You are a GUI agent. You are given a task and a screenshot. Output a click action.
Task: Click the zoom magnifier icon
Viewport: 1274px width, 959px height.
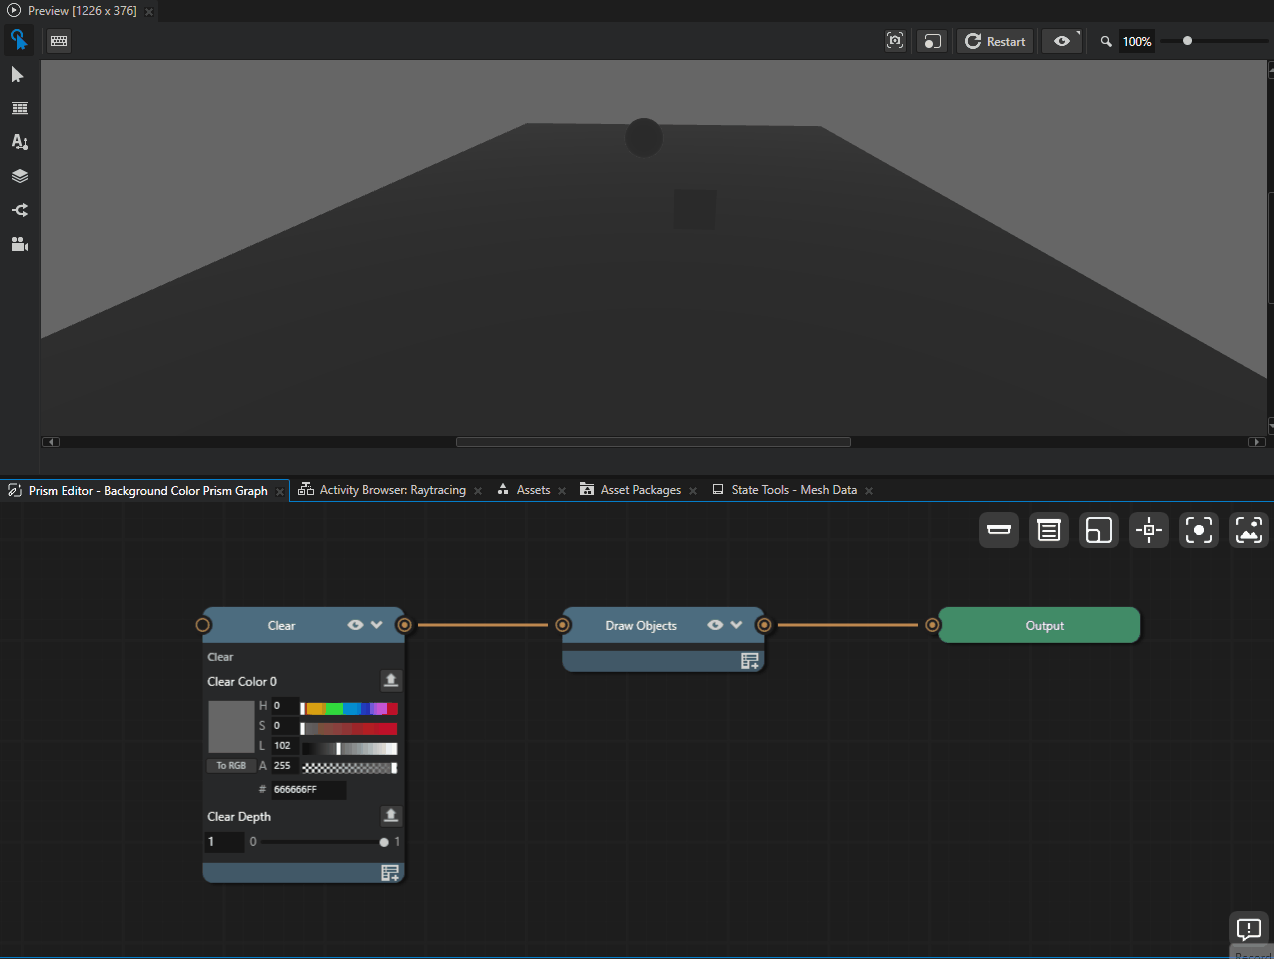coord(1106,41)
